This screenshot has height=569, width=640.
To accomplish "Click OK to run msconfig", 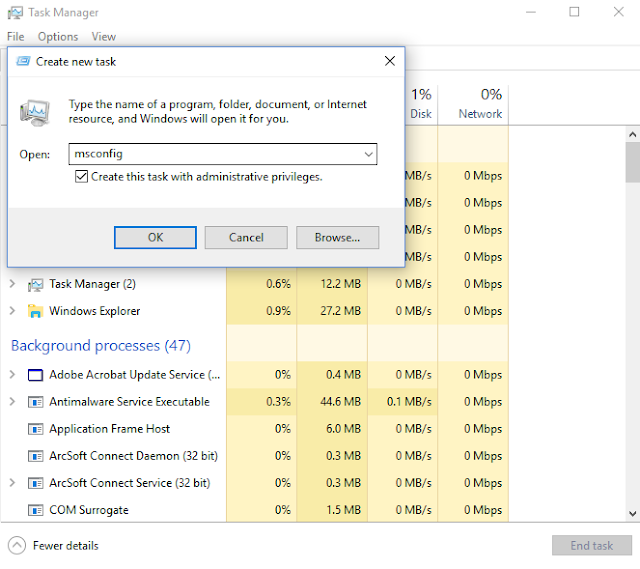I will pyautogui.click(x=155, y=238).
